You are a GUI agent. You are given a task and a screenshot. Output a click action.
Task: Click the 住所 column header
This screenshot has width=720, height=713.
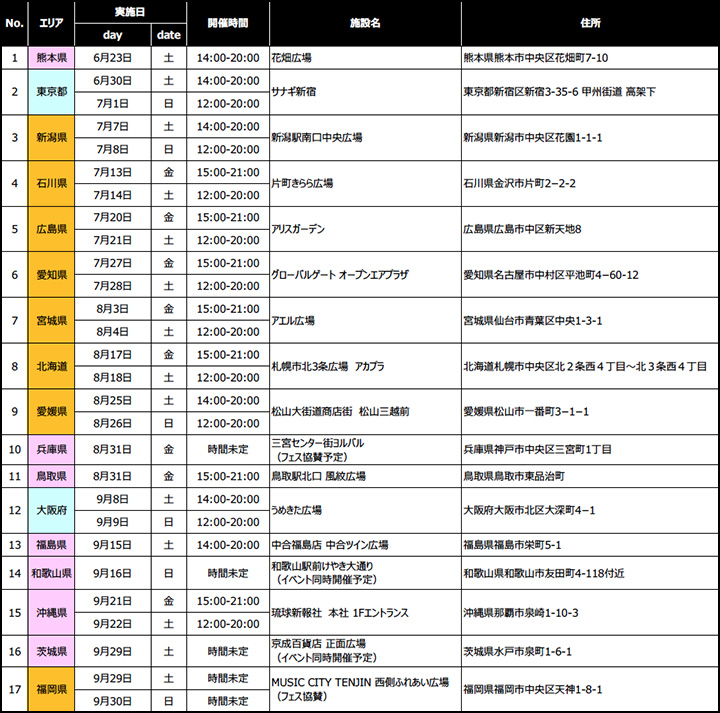click(x=590, y=23)
